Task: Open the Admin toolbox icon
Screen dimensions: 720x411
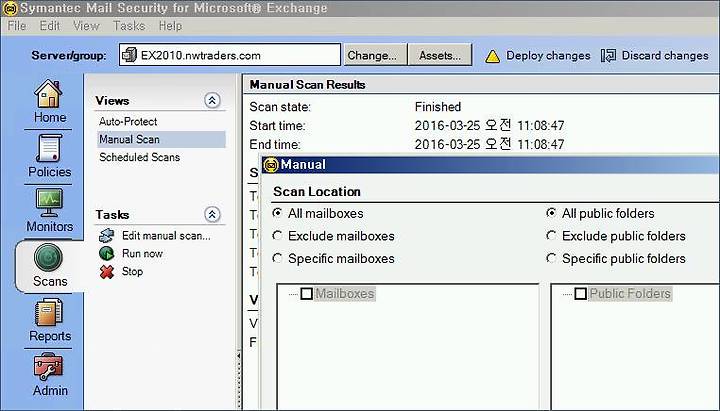Action: 48,367
